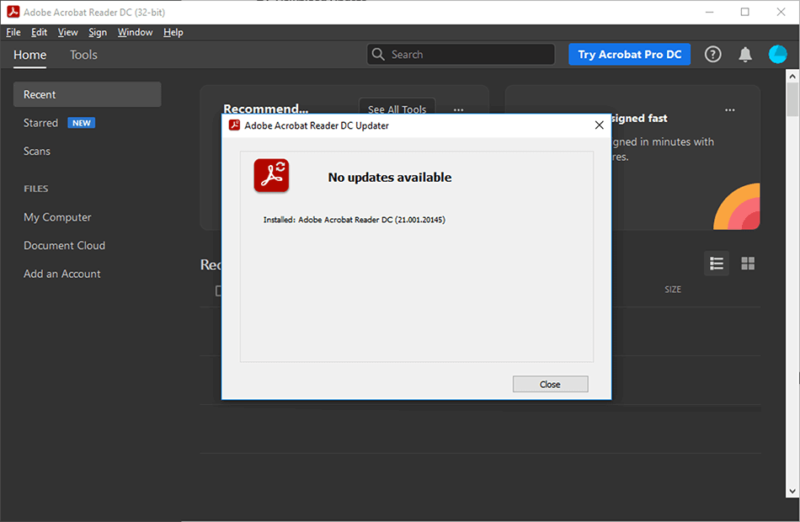Click the Acrobat icon in main title bar
This screenshot has width=800, height=522.
[x=13, y=12]
